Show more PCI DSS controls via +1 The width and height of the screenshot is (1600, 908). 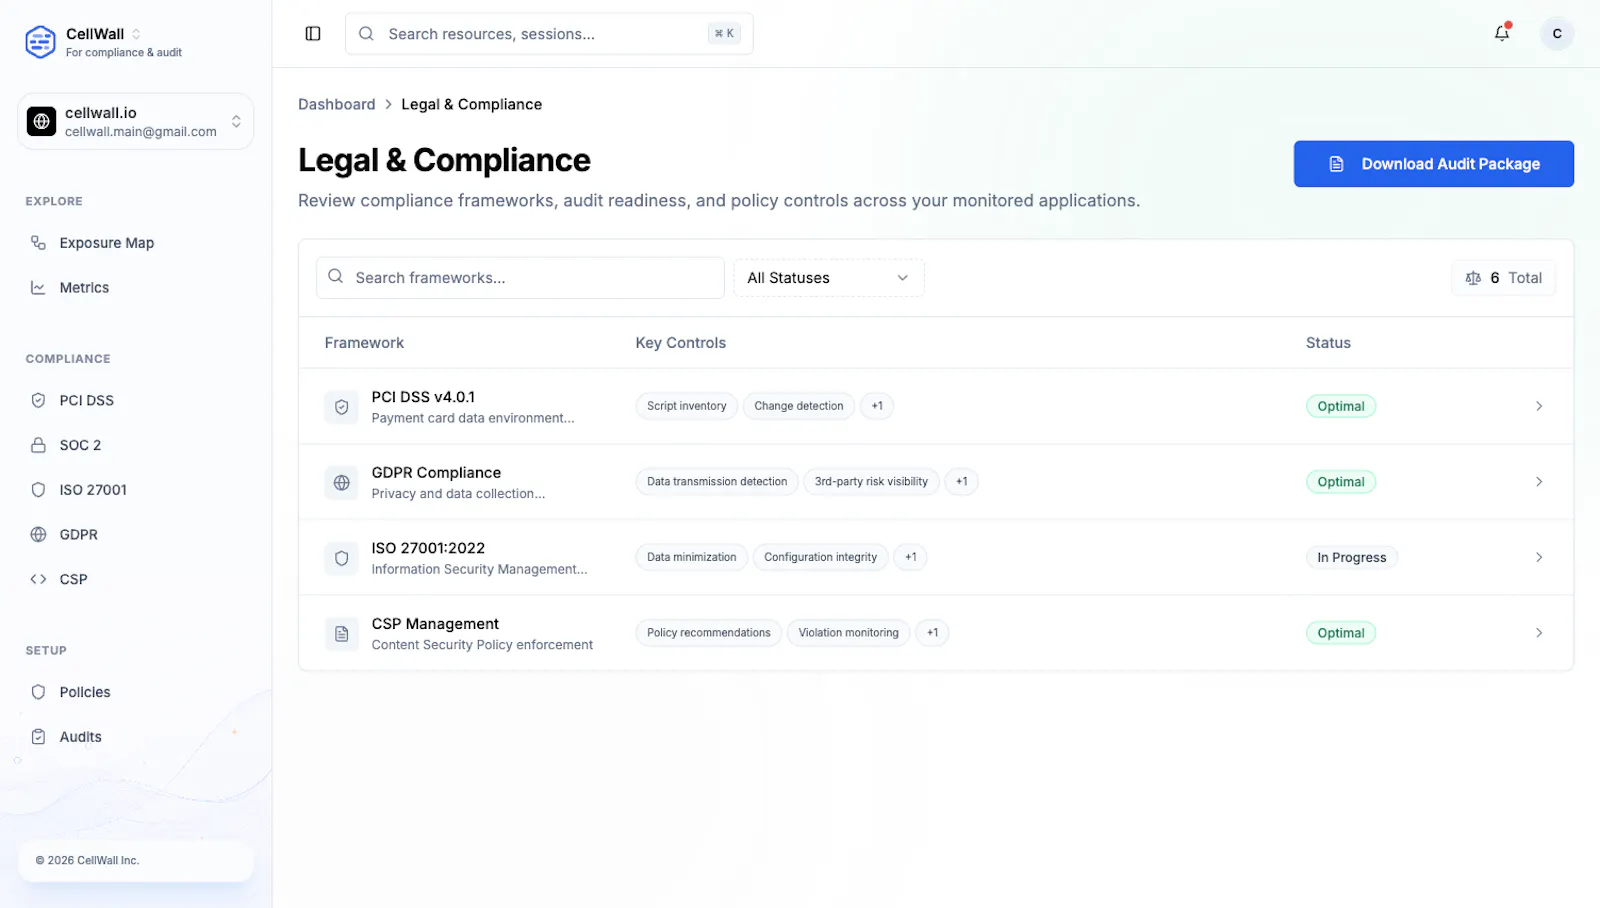coord(877,406)
